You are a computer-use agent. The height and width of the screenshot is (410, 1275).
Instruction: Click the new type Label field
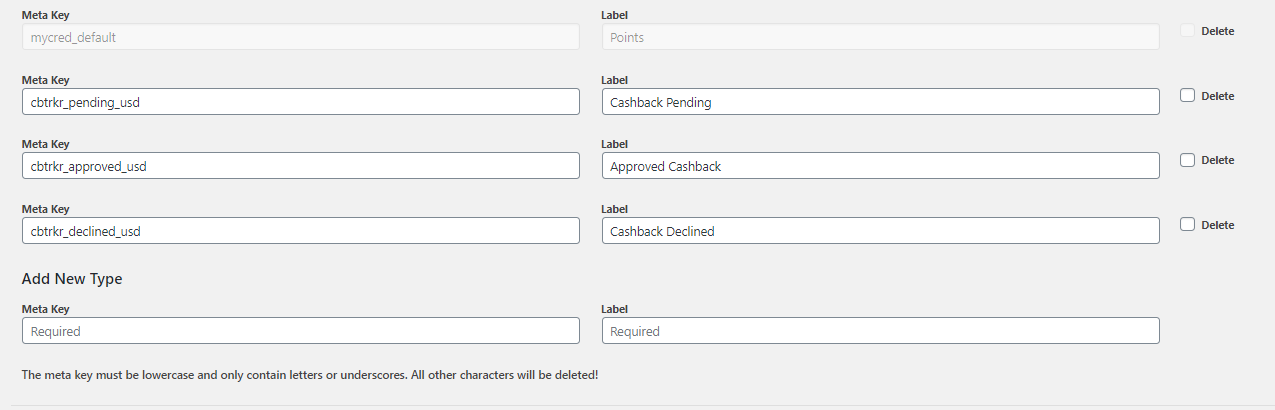pyautogui.click(x=880, y=331)
